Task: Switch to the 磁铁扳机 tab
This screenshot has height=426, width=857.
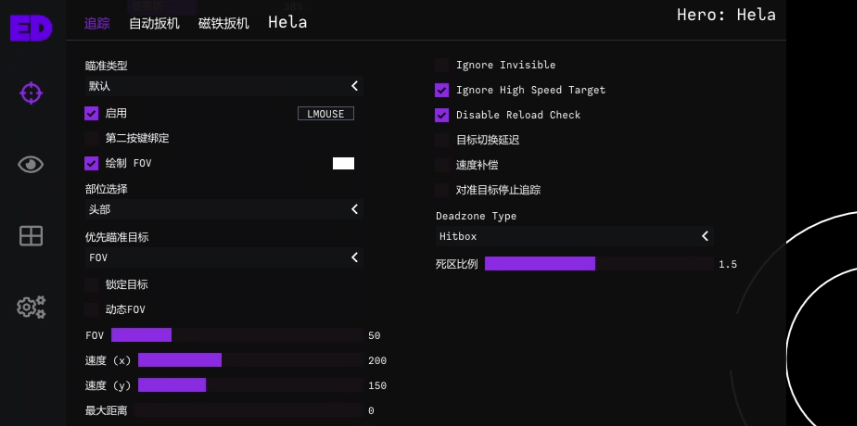Action: tap(224, 24)
